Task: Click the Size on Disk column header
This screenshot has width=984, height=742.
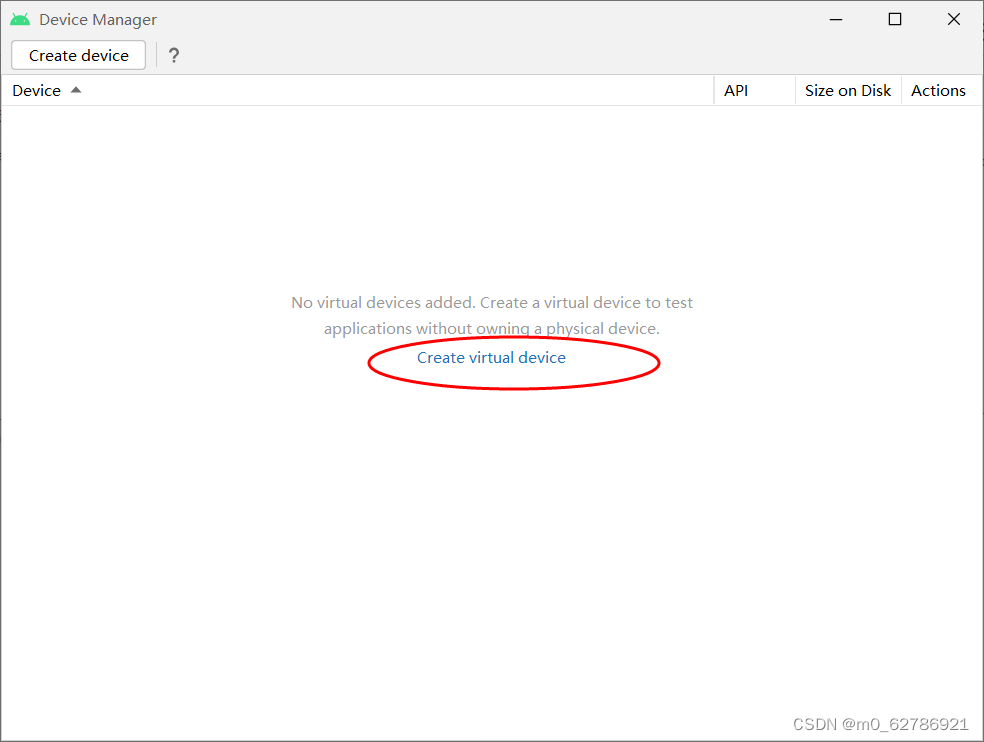Action: (847, 90)
